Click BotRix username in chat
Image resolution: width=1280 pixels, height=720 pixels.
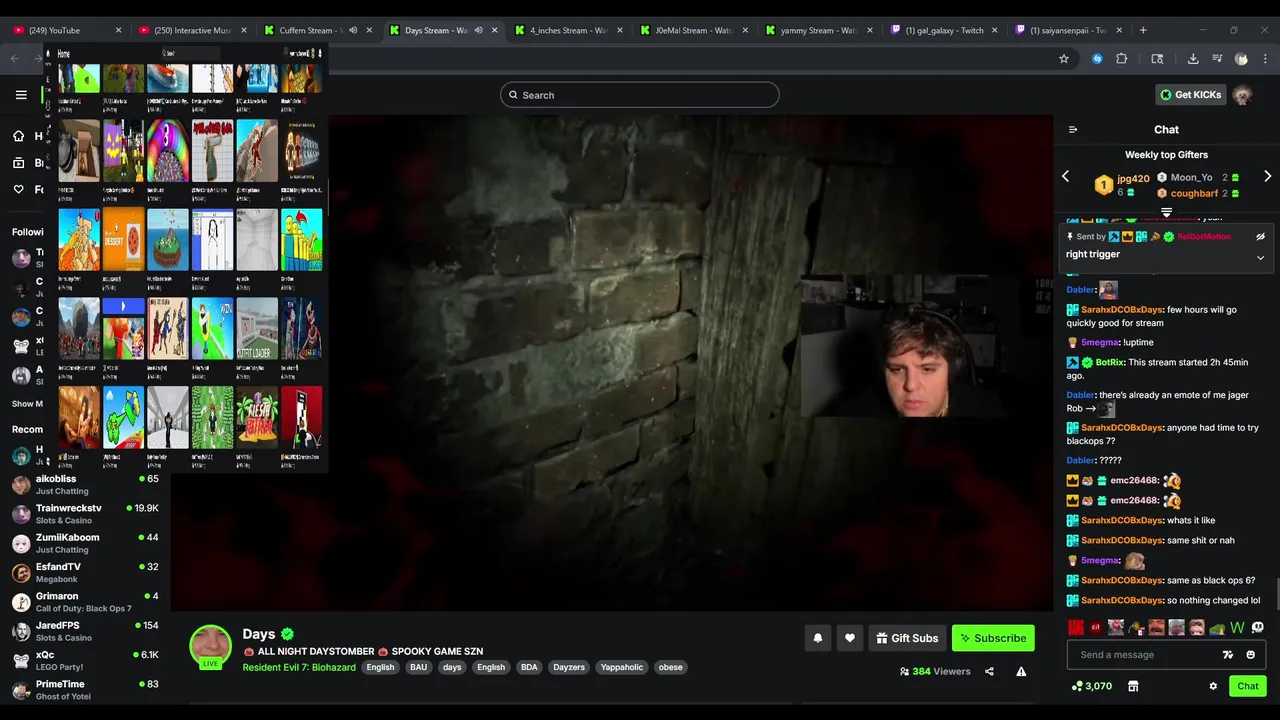[1110, 362]
